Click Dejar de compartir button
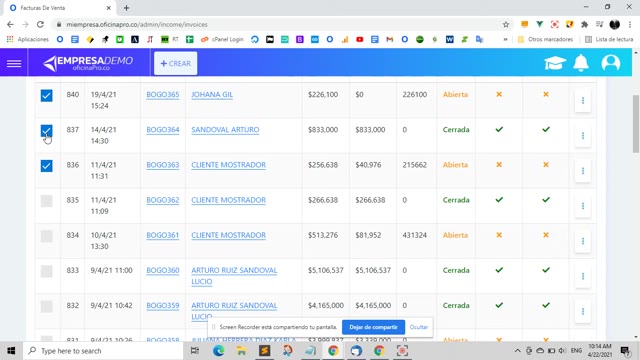This screenshot has height=360, width=640. (x=373, y=327)
